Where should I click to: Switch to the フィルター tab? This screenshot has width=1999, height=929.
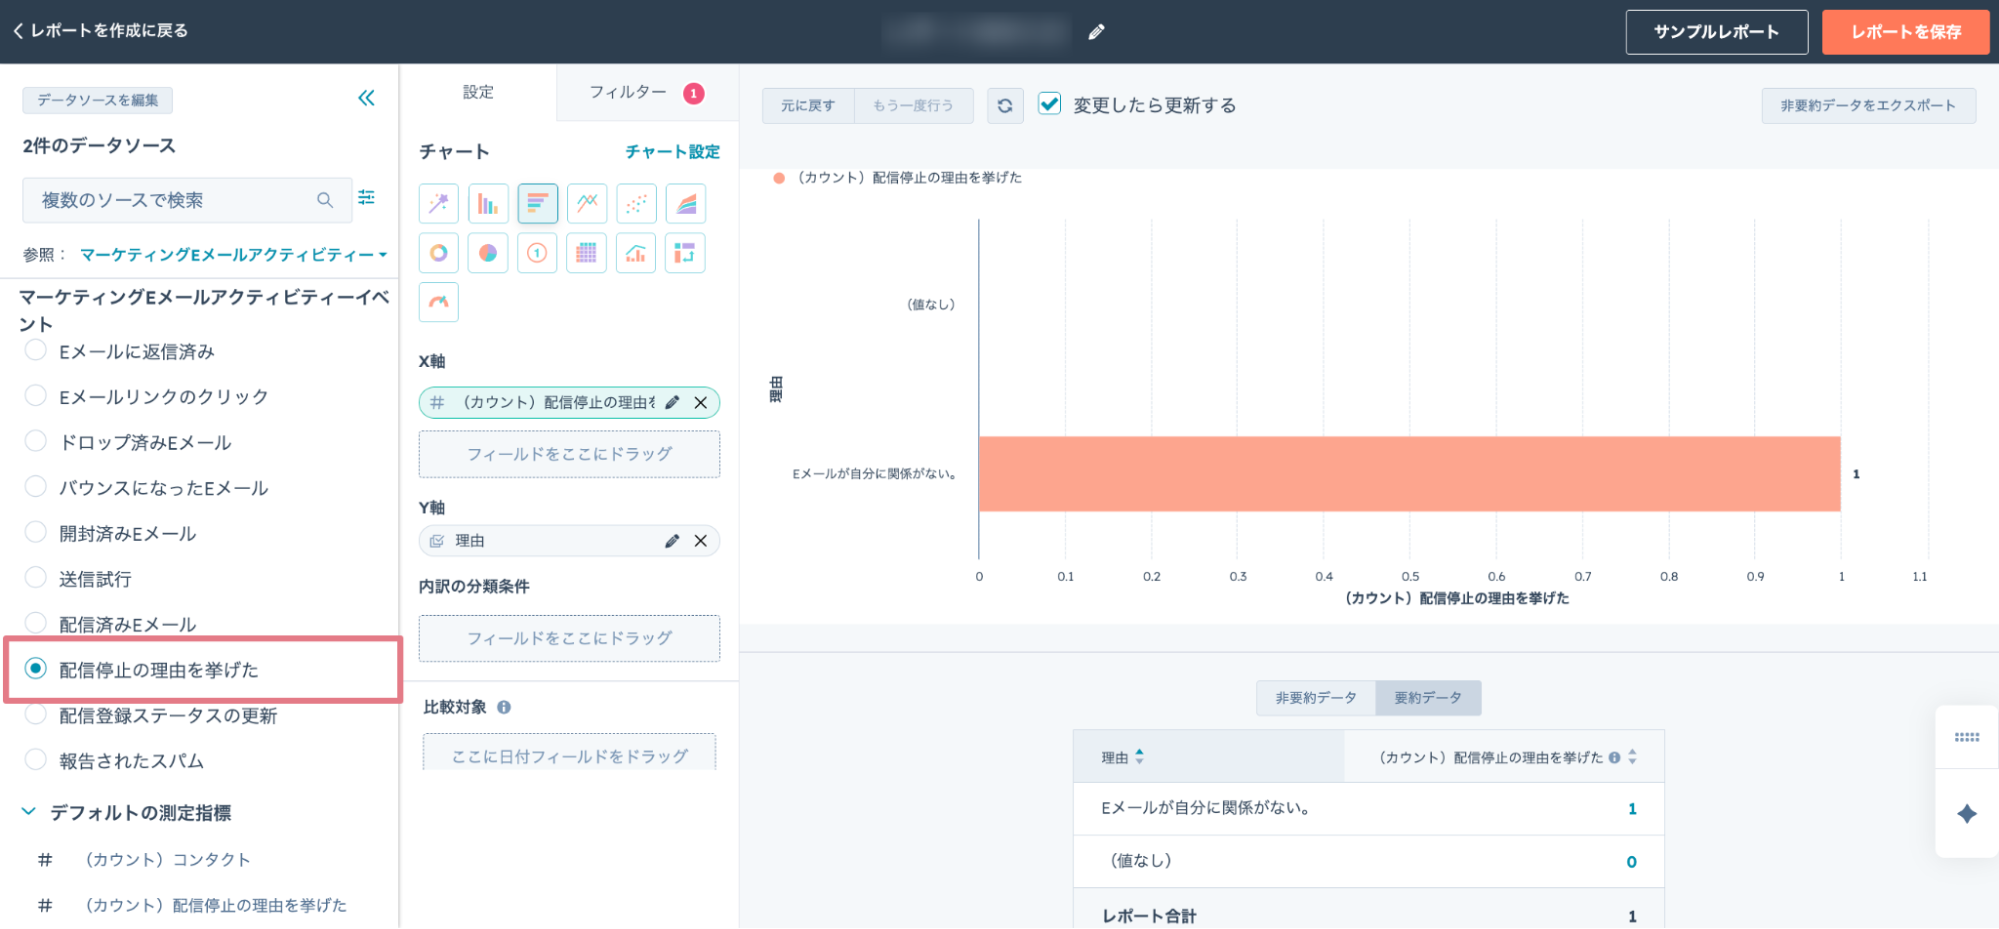(x=647, y=92)
